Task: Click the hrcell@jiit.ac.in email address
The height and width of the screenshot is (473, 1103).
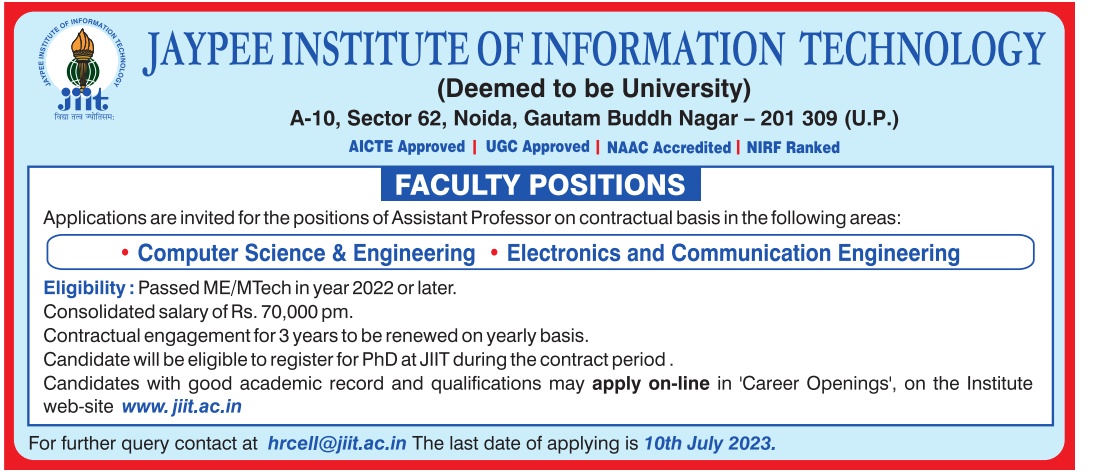Action: point(337,444)
